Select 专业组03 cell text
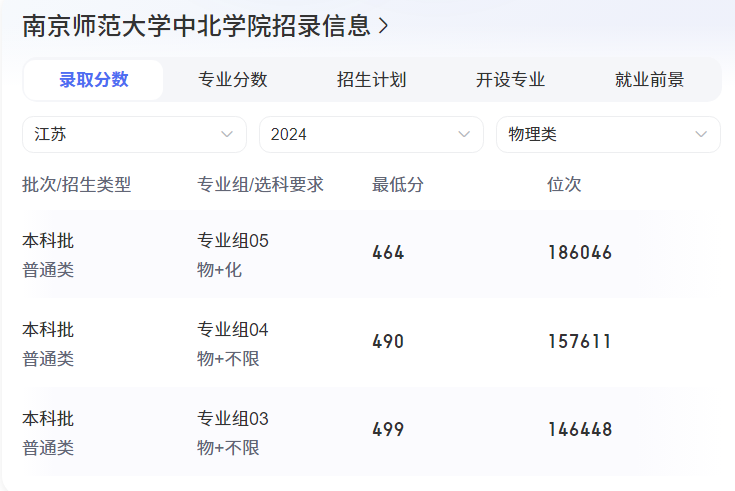 click(x=232, y=418)
